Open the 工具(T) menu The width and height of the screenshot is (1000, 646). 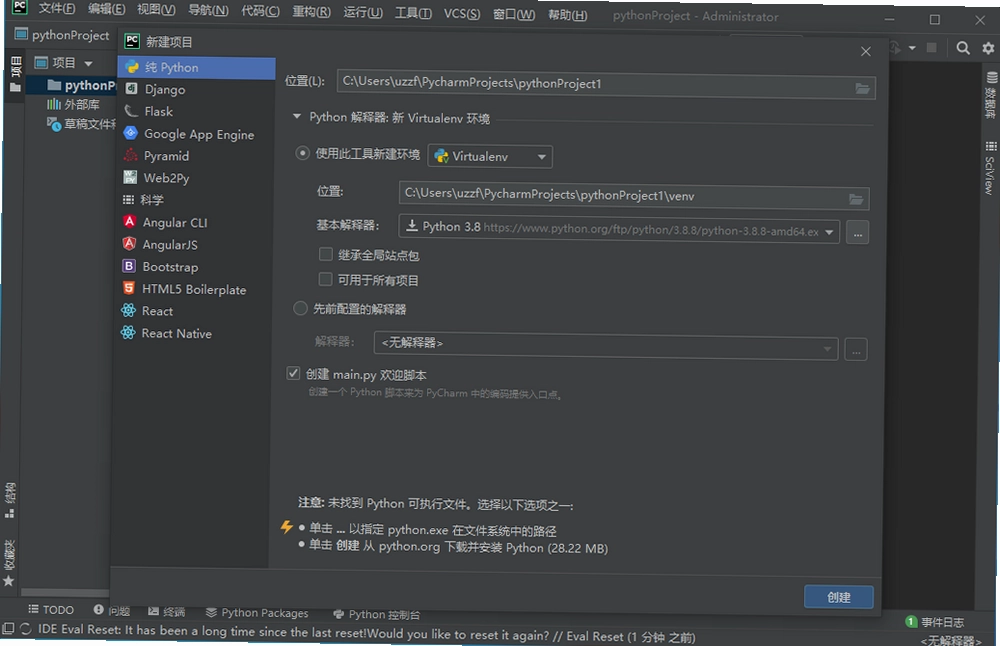pos(413,13)
